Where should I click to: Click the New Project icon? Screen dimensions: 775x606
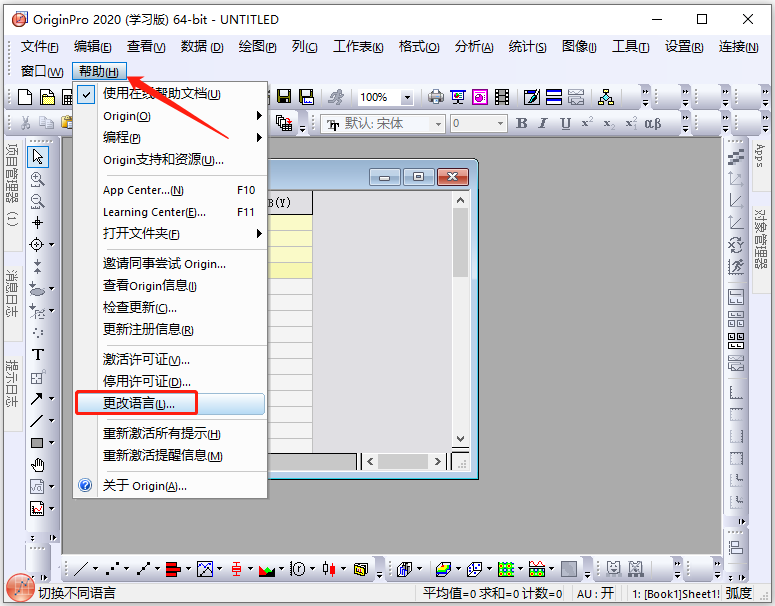coord(25,97)
